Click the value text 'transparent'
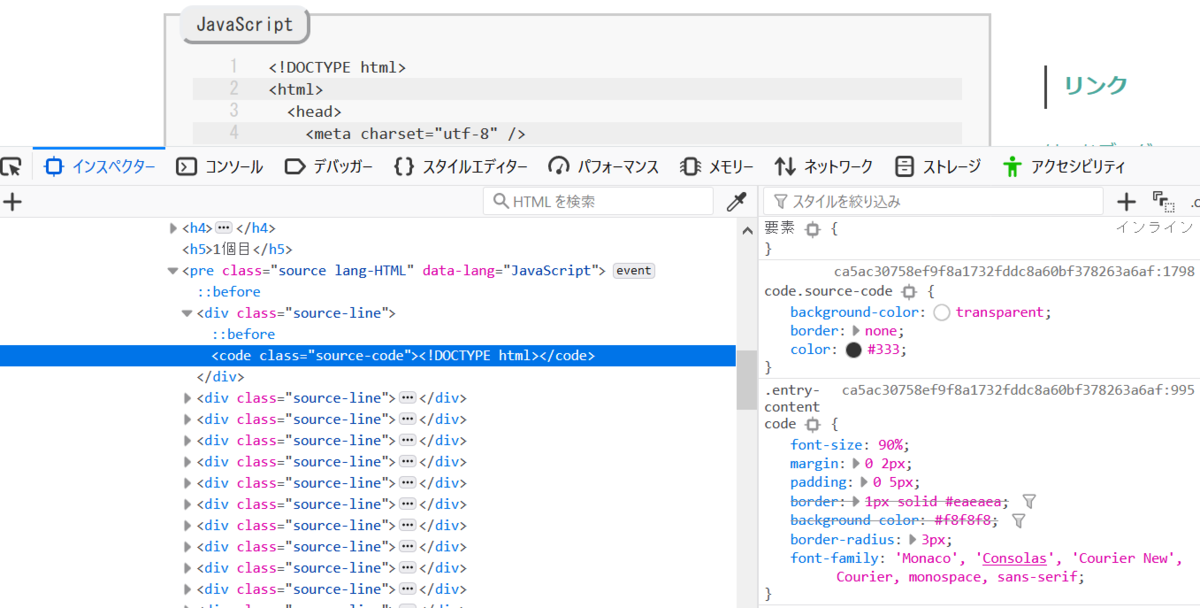The image size is (1200, 608). pos(1001,312)
